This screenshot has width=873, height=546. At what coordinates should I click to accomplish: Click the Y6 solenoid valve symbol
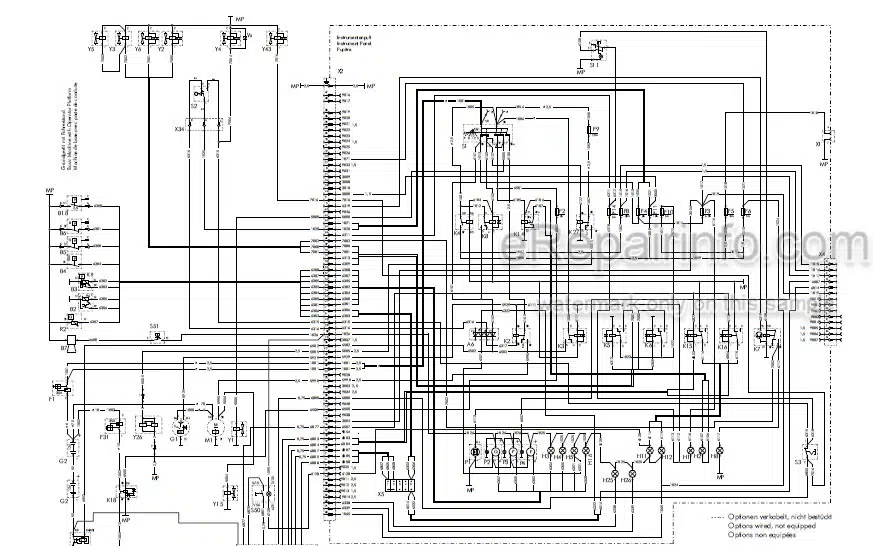pyautogui.click(x=151, y=38)
